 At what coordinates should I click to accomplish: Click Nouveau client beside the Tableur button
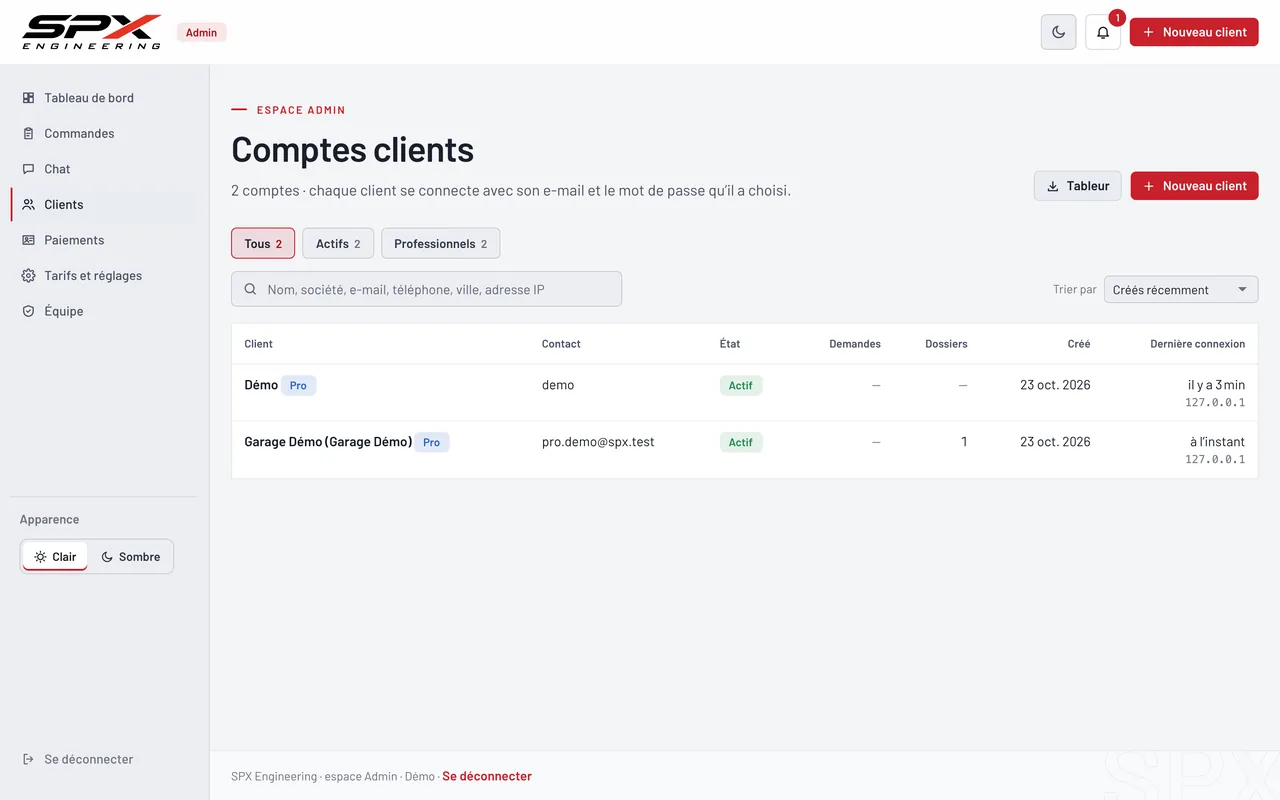[1194, 186]
